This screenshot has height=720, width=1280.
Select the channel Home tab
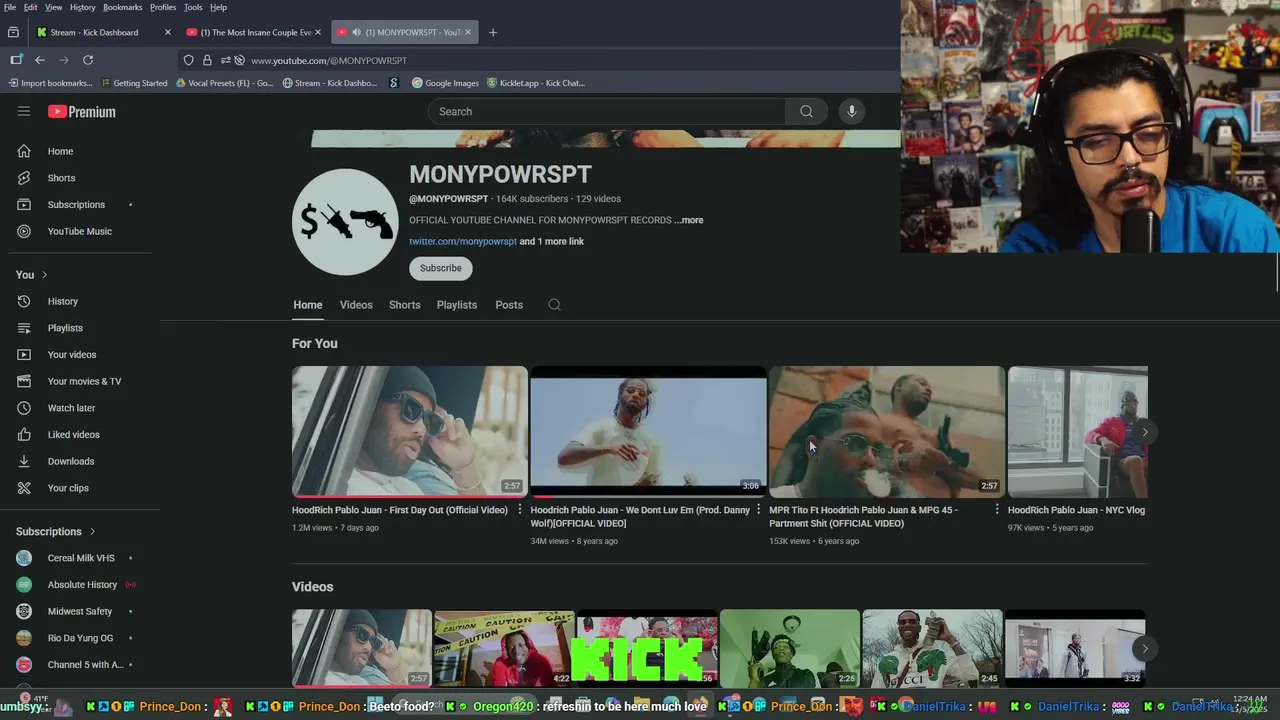point(308,305)
